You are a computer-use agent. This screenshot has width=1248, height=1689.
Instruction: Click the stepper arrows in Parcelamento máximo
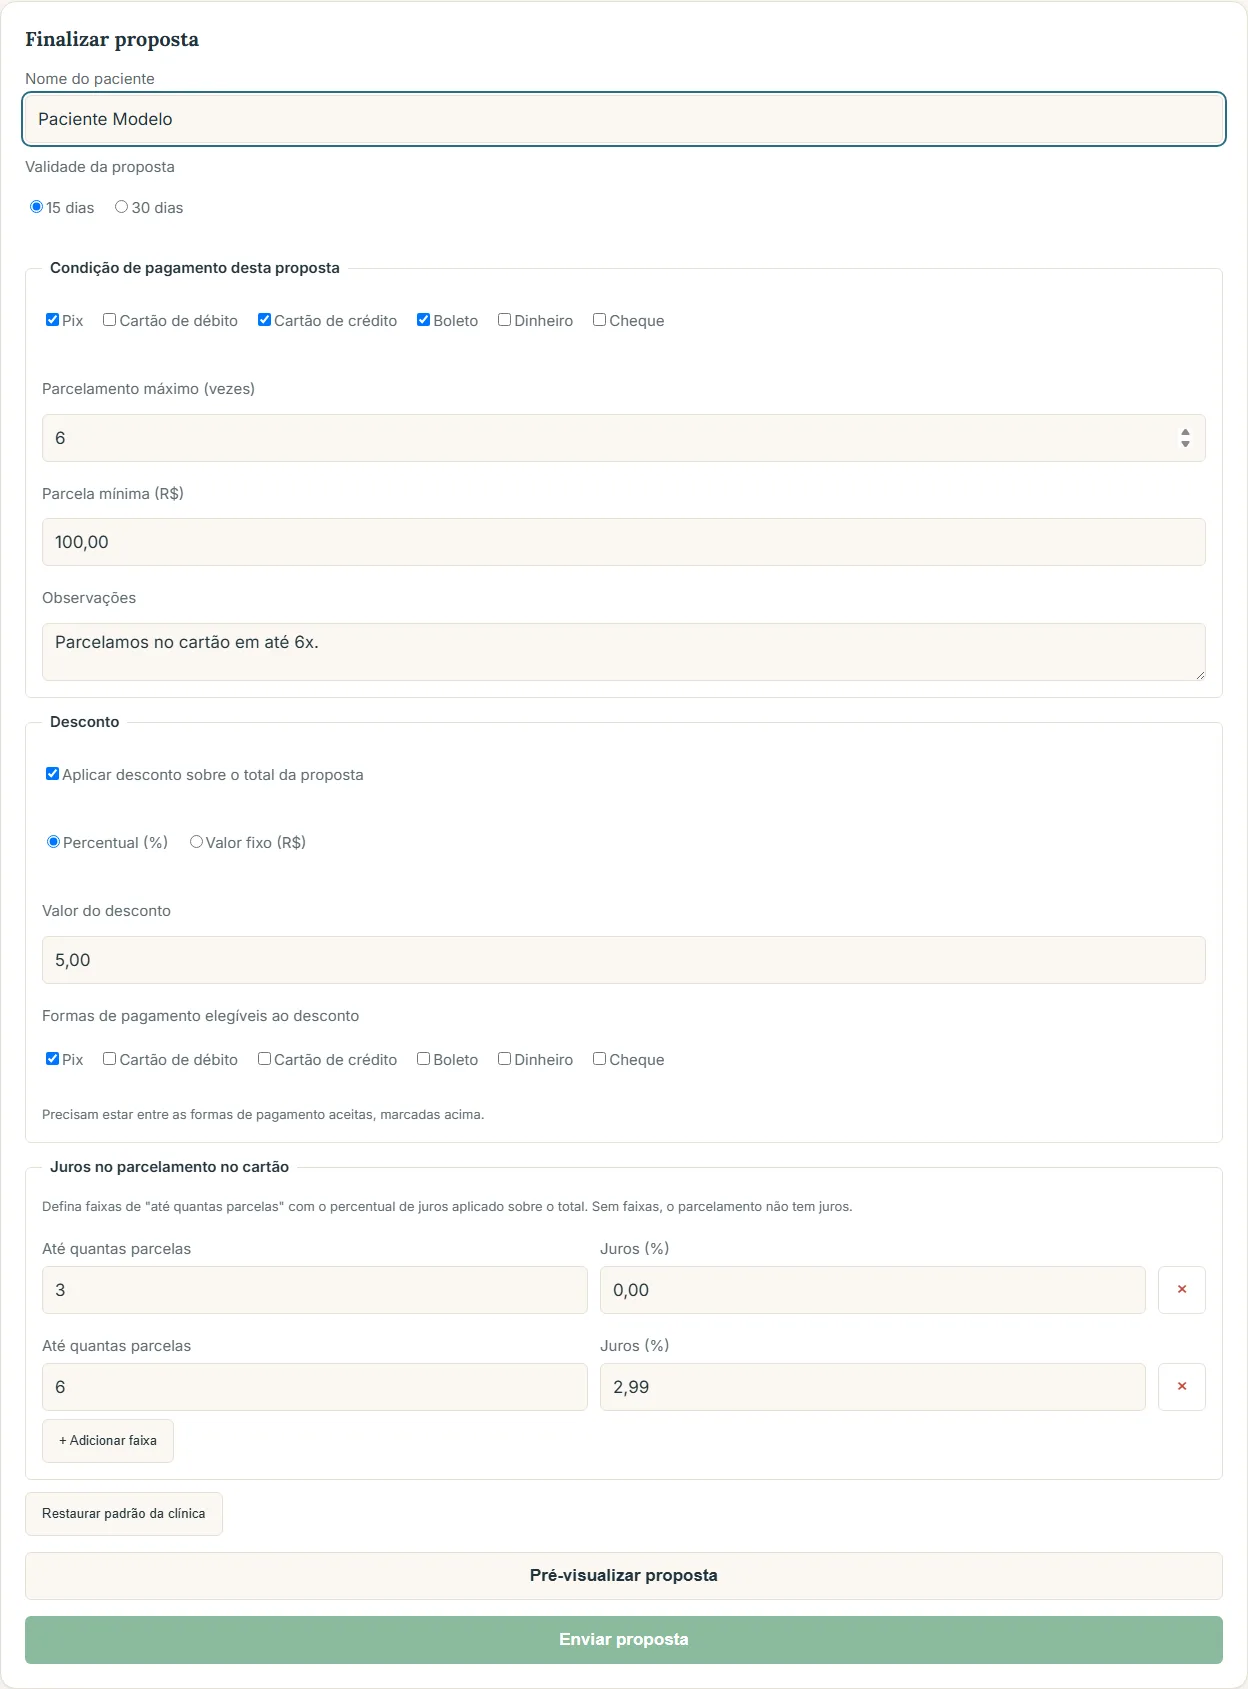(1185, 438)
